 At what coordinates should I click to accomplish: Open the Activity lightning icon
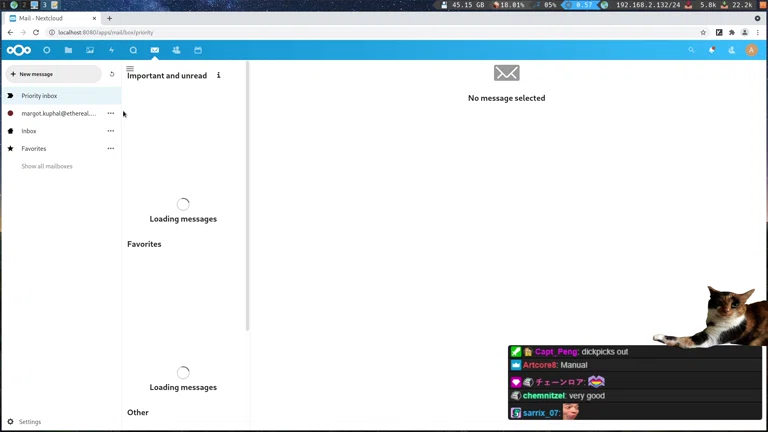point(111,50)
